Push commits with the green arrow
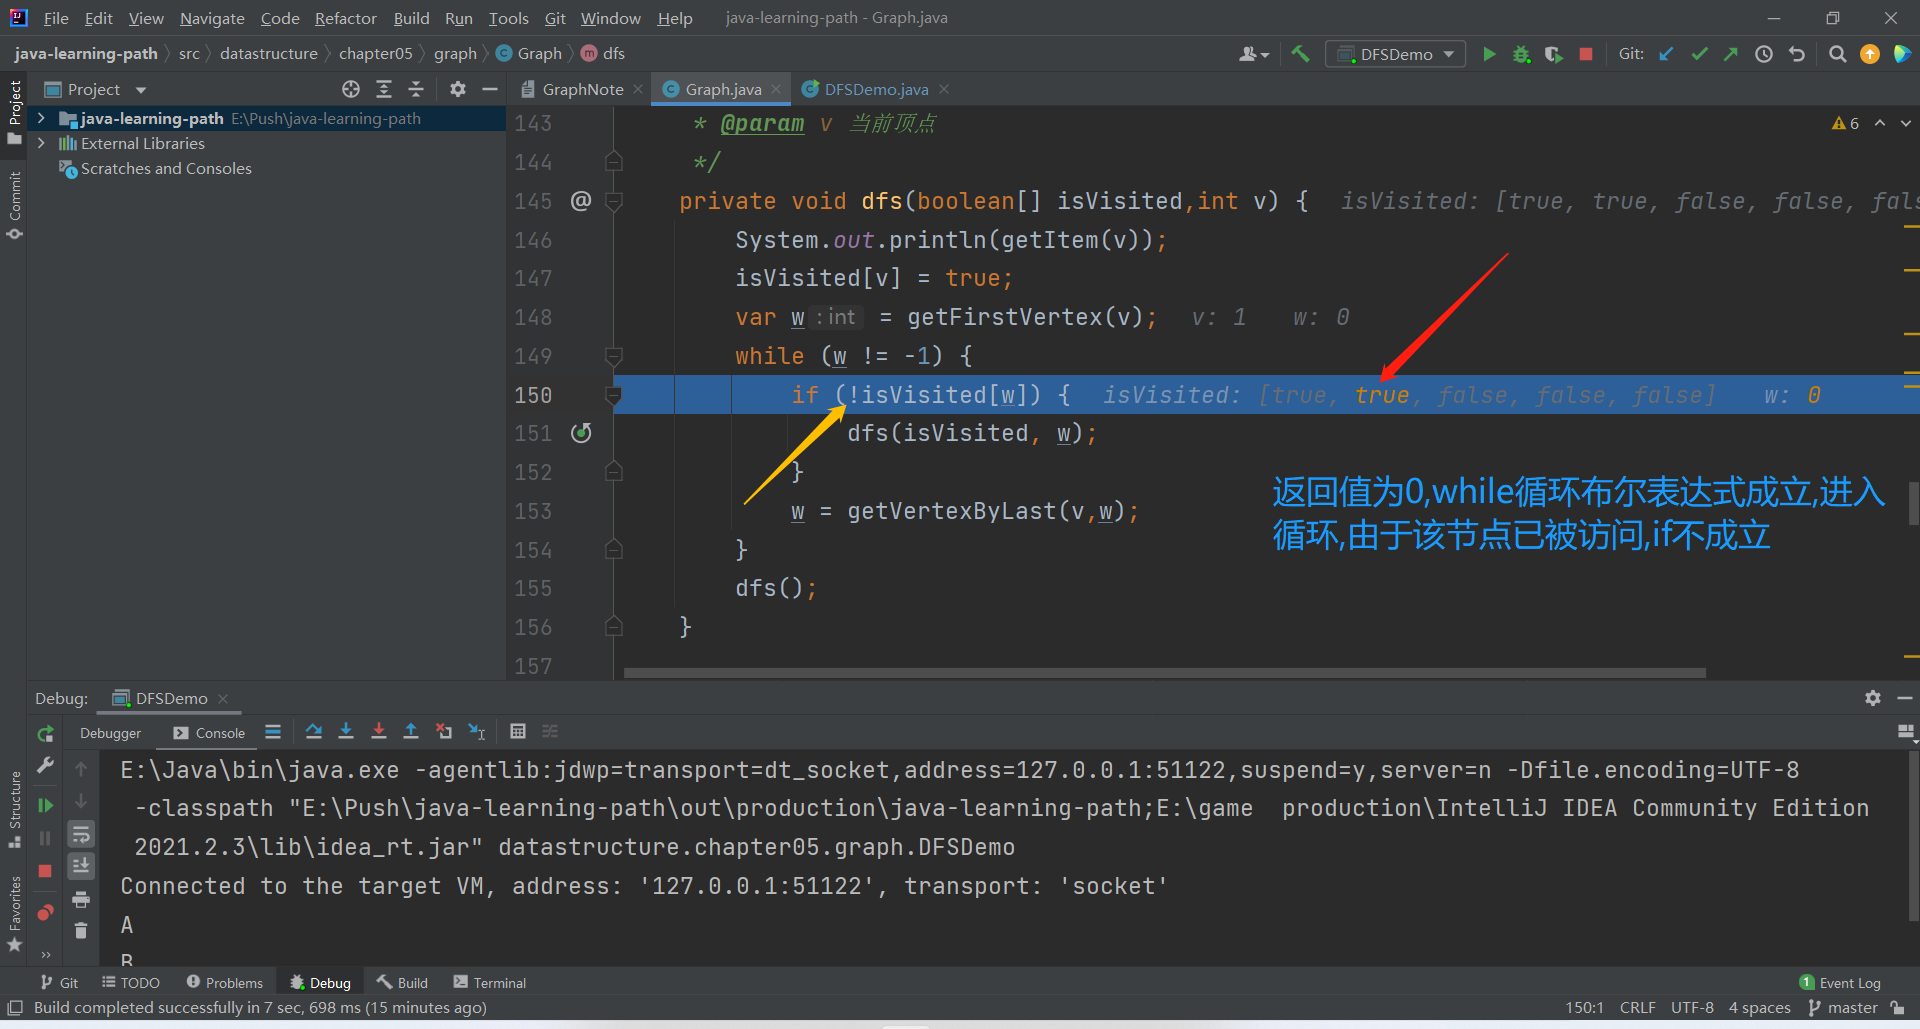Image resolution: width=1920 pixels, height=1029 pixels. click(x=1731, y=54)
